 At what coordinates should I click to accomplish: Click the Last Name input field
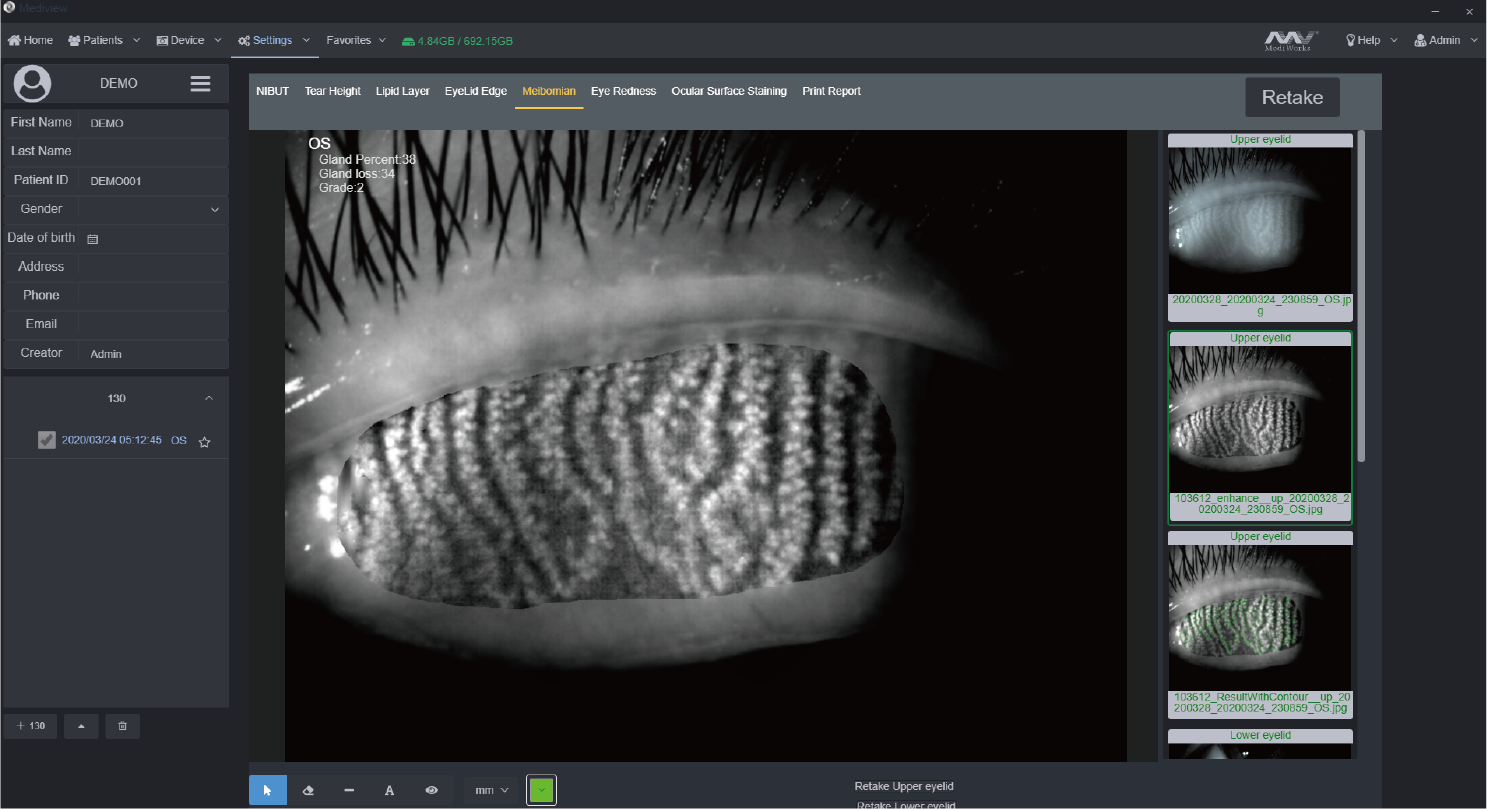[x=154, y=152]
